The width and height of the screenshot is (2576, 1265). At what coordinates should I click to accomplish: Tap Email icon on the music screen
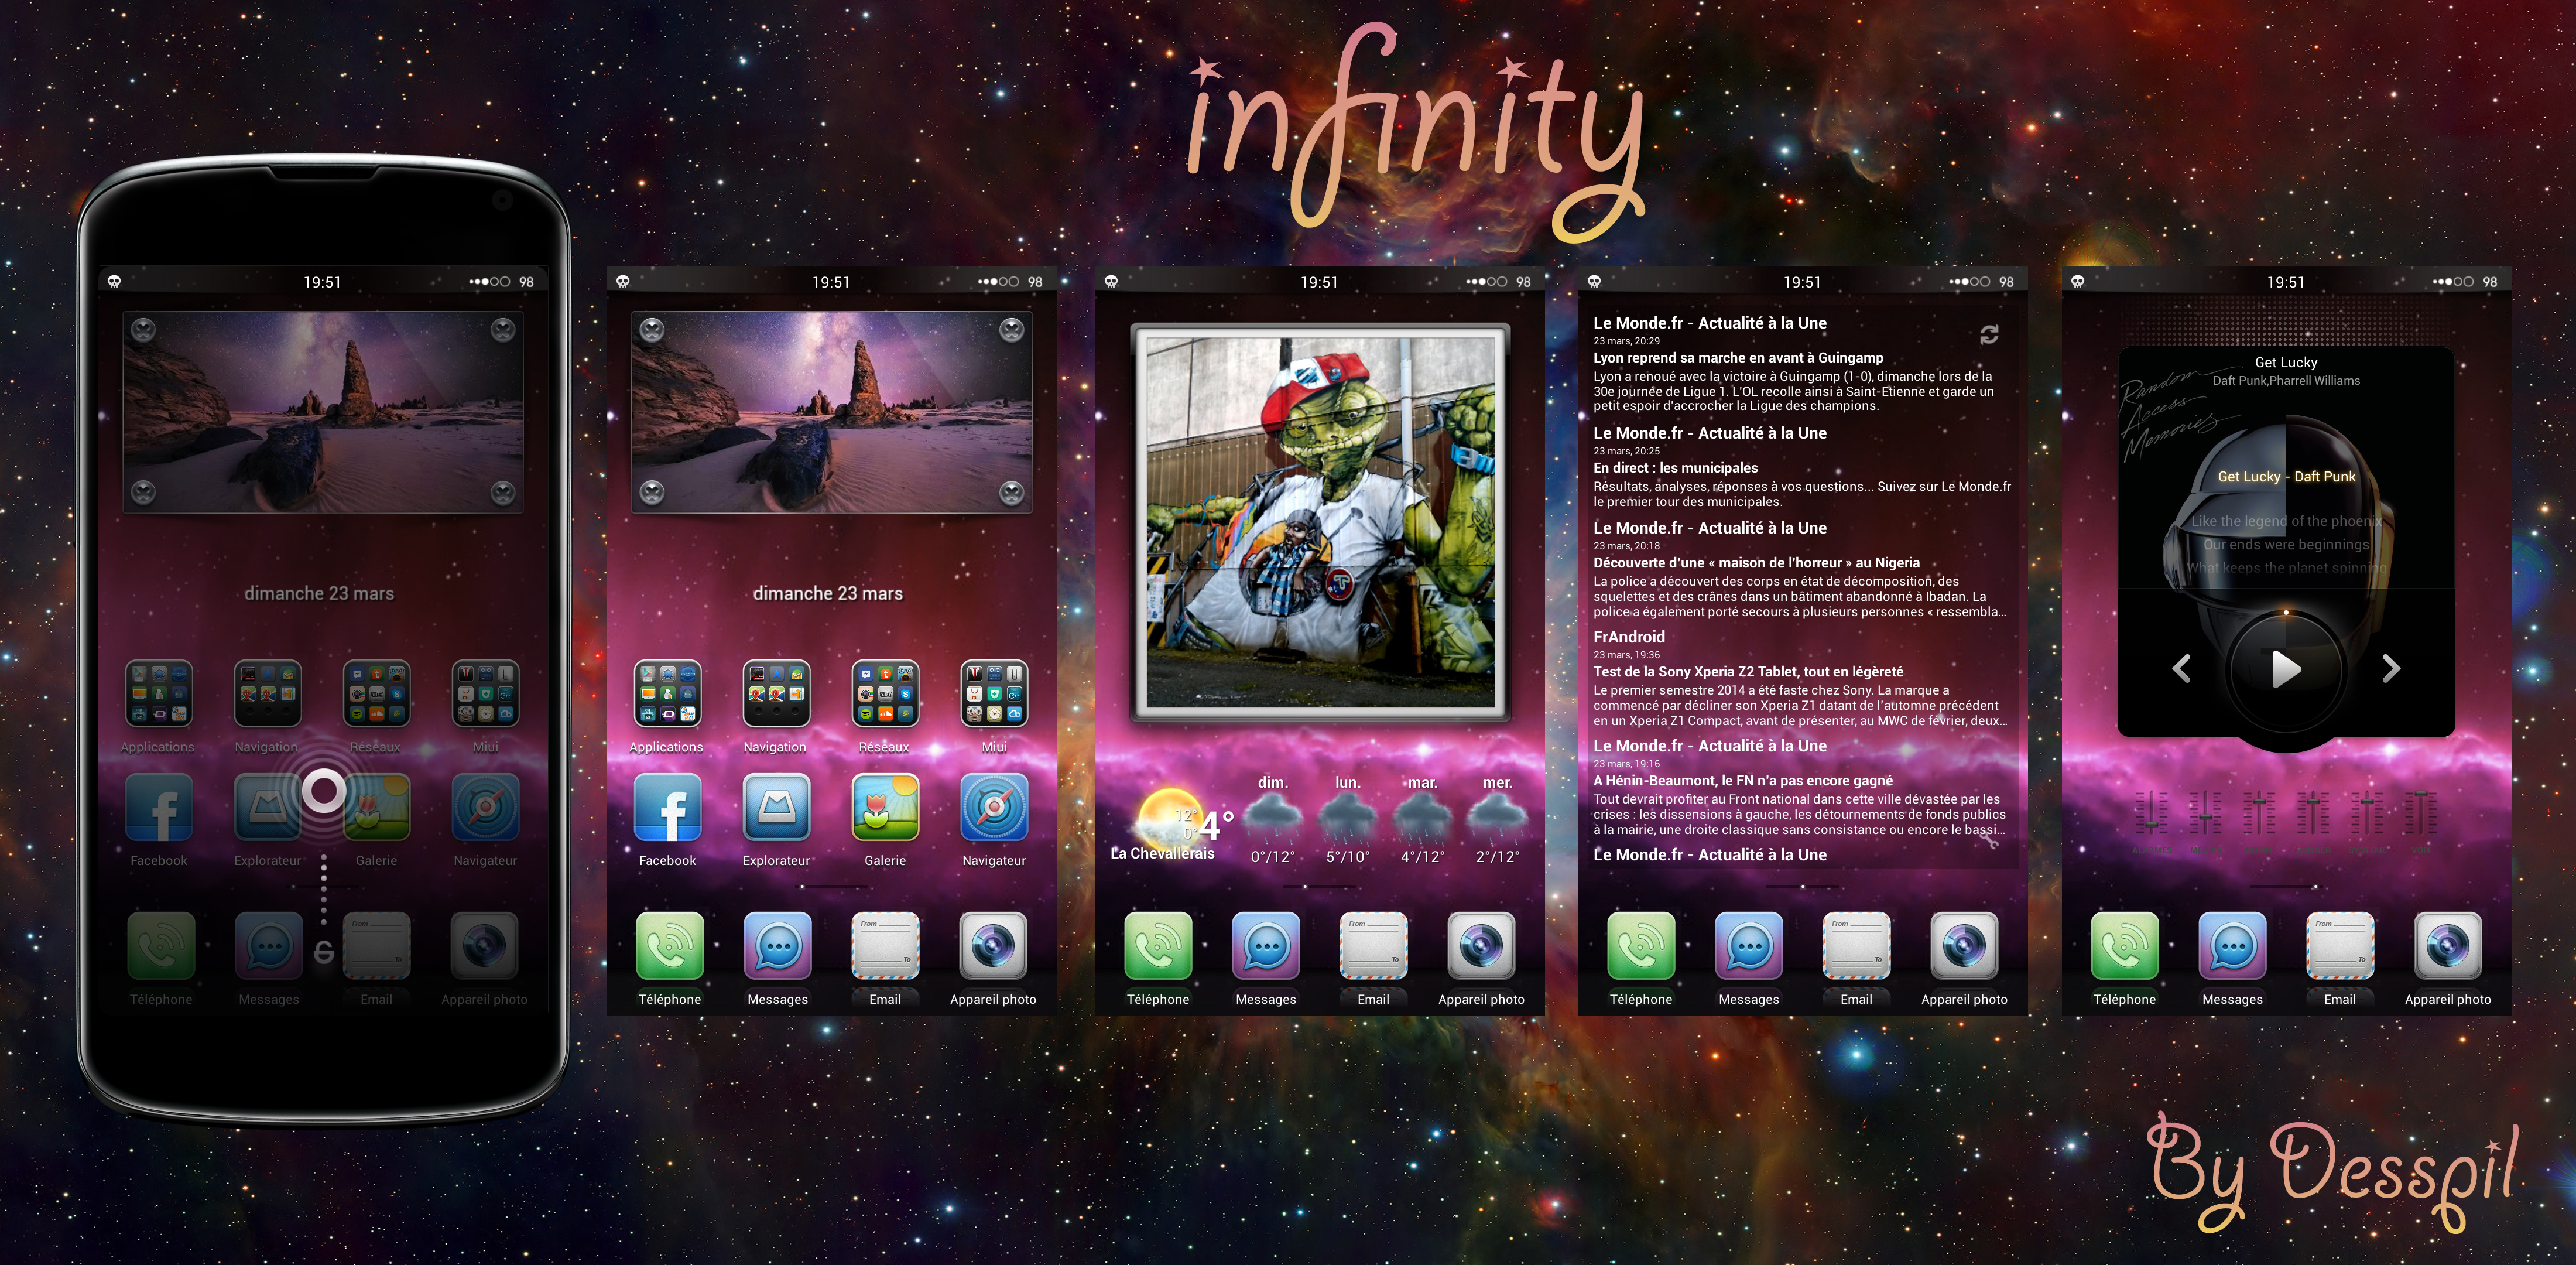pyautogui.click(x=2340, y=945)
